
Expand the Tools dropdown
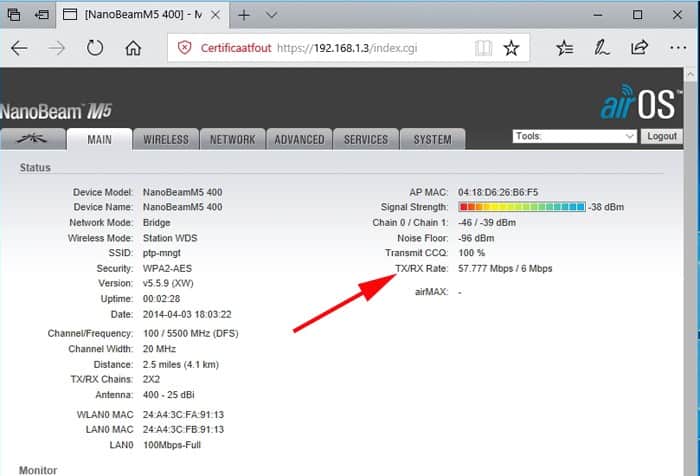(x=575, y=136)
